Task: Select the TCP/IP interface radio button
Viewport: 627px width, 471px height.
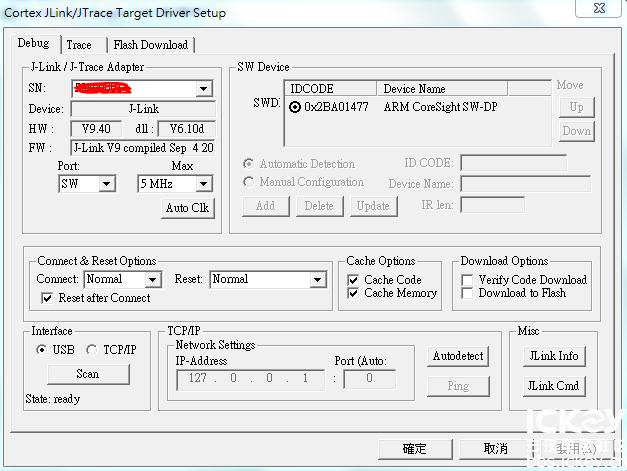Action: click(x=92, y=350)
